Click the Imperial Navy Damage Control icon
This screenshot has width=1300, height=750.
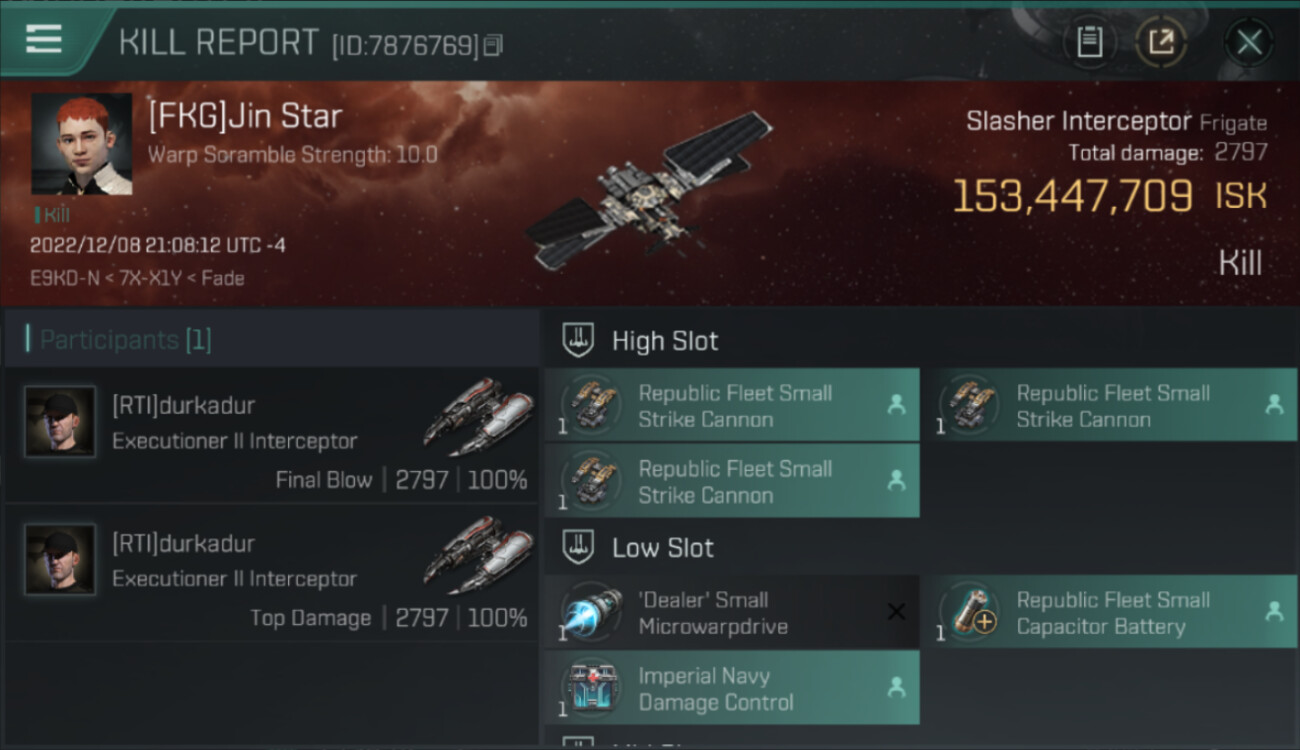point(592,688)
